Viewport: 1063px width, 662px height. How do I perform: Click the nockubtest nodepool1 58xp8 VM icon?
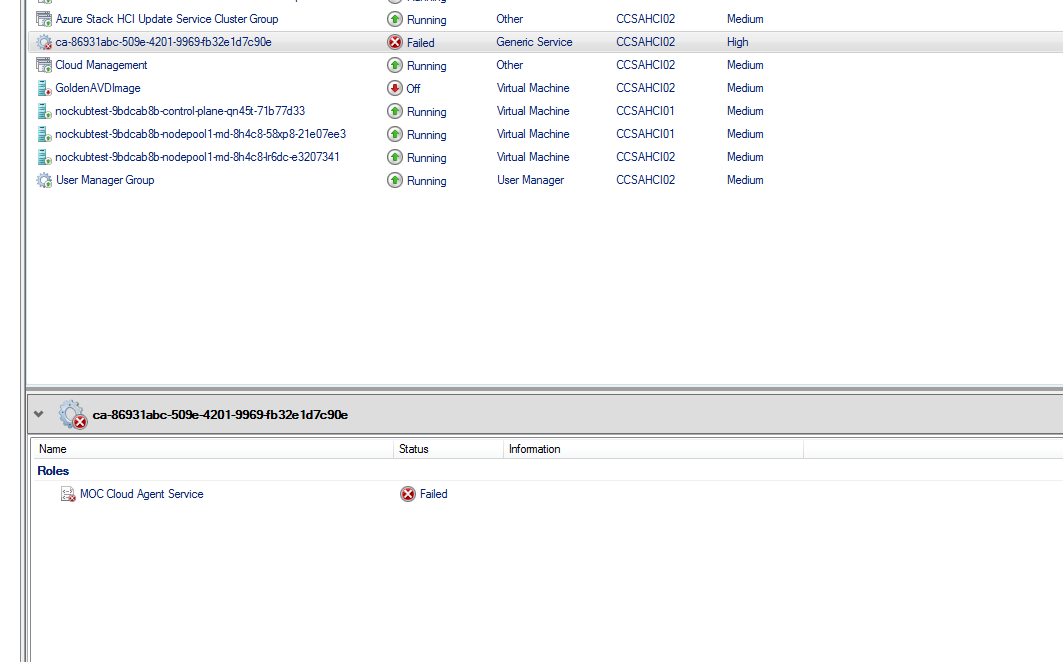coord(44,134)
